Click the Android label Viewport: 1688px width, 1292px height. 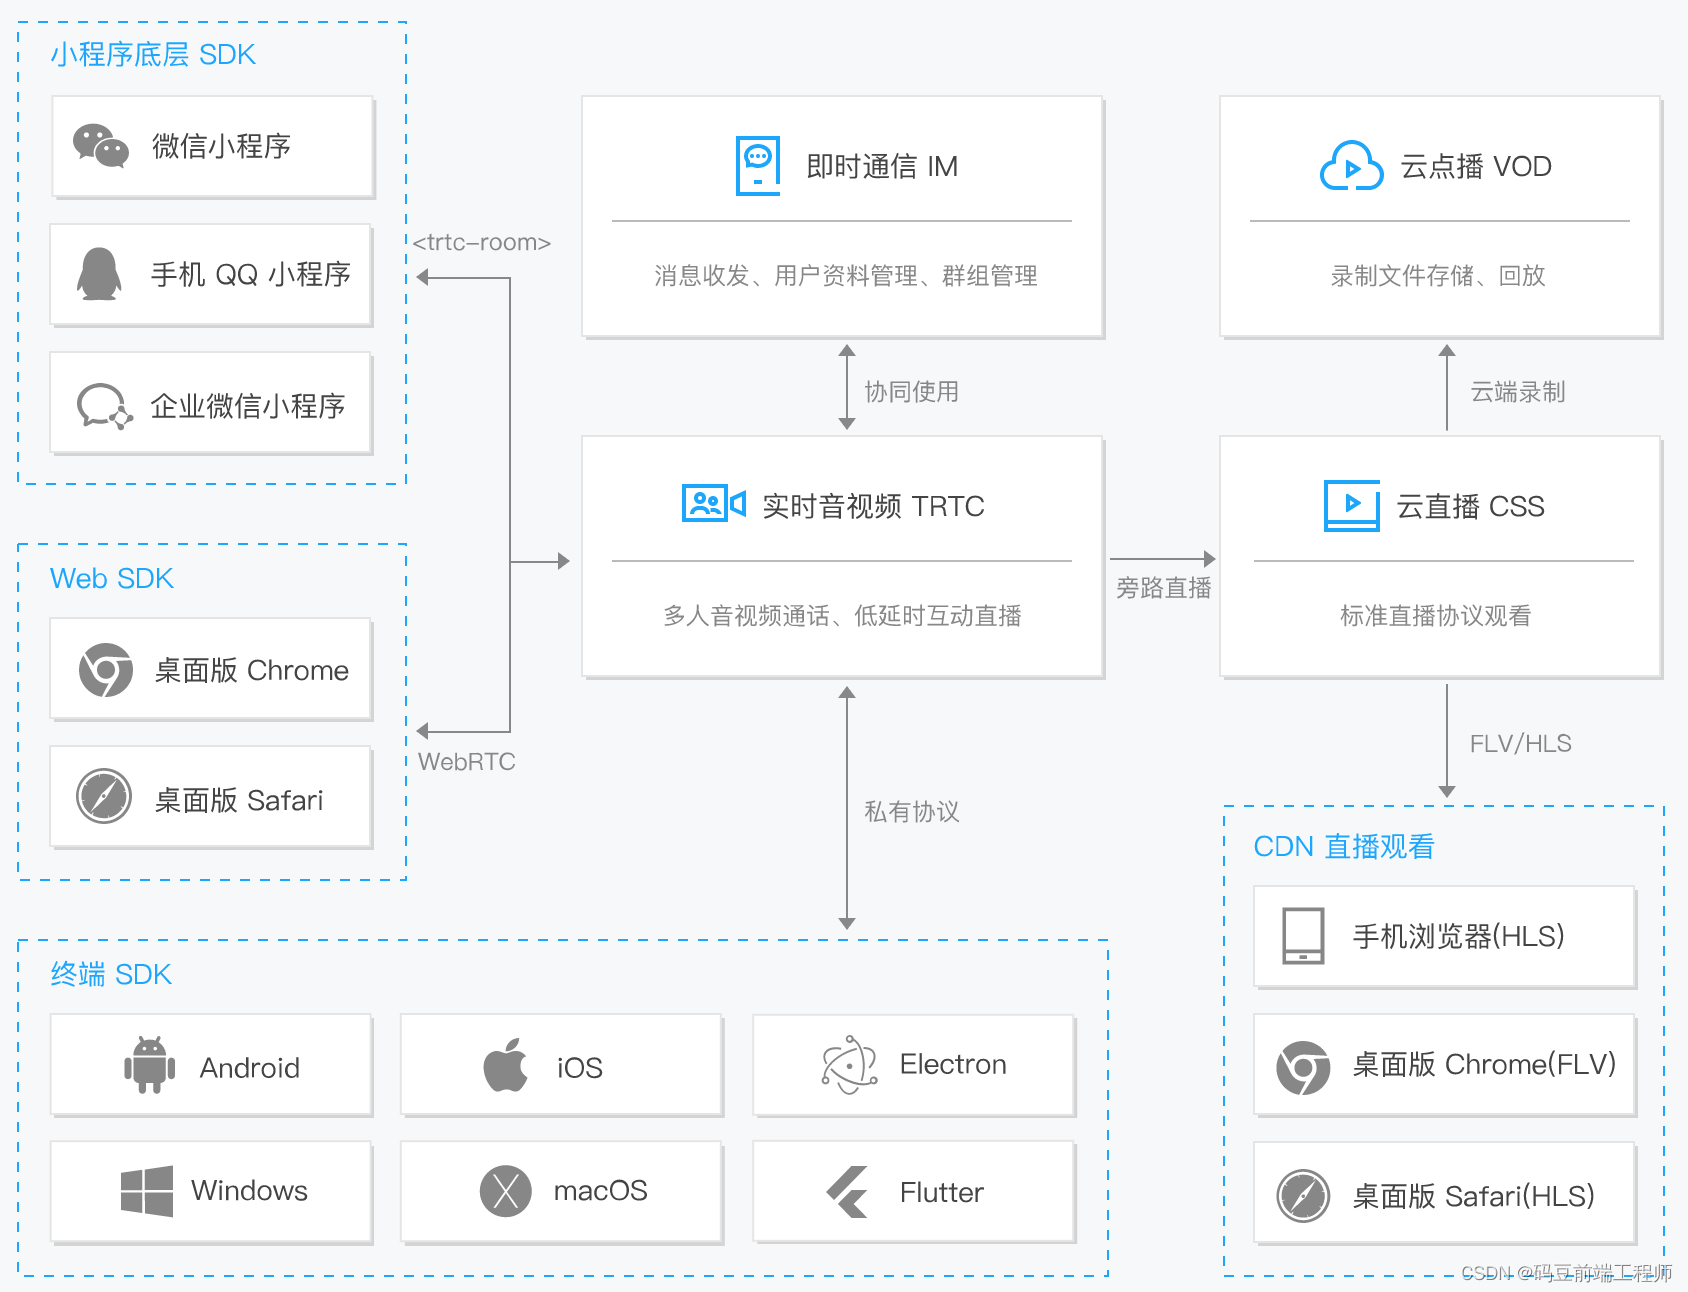250,1068
